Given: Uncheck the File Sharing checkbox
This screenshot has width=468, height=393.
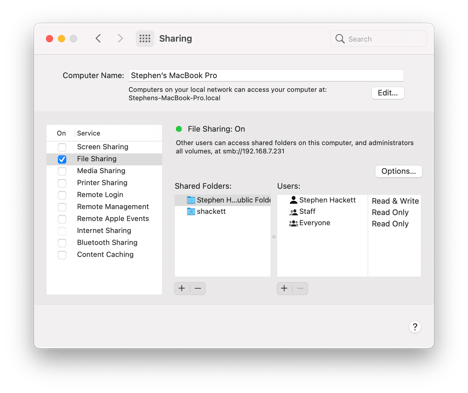Looking at the screenshot, I should tap(62, 159).
